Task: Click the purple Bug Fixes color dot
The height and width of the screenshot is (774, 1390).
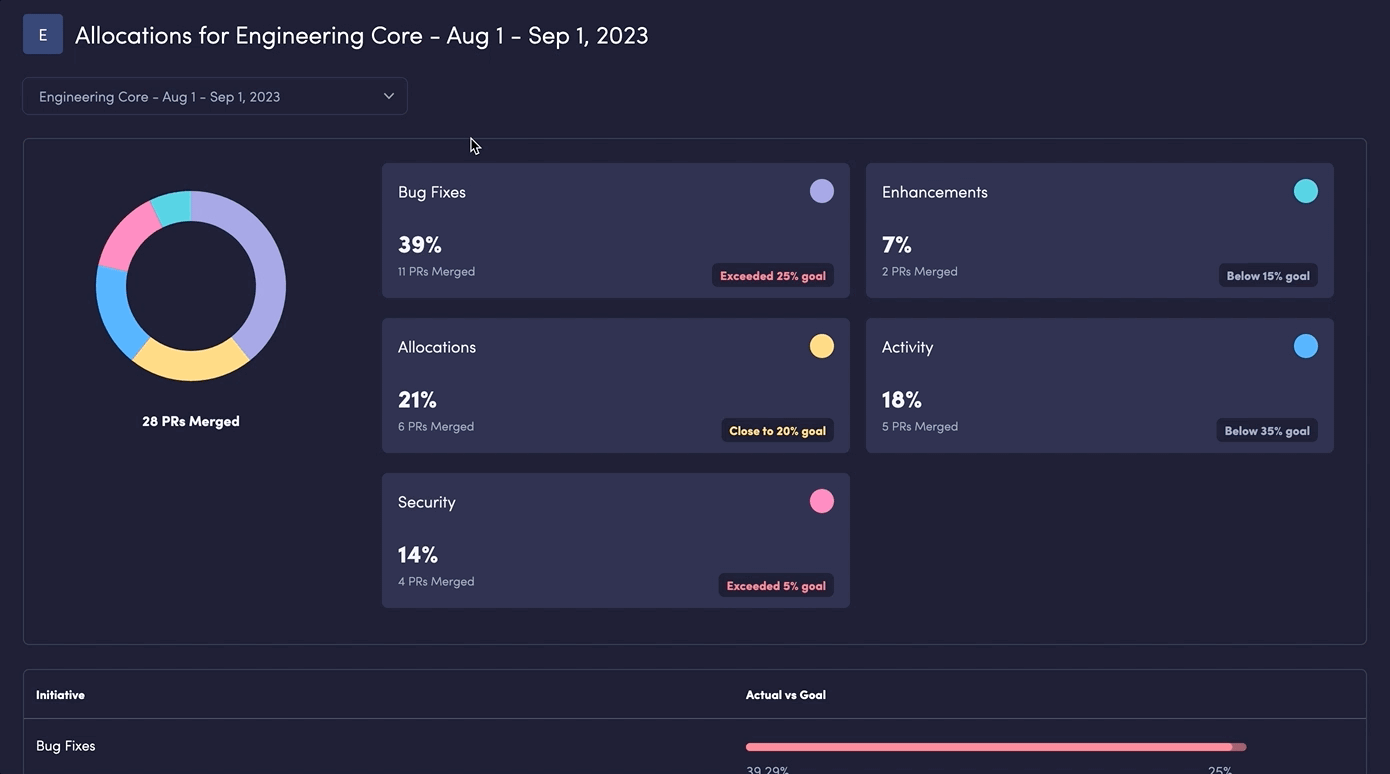Action: click(821, 191)
